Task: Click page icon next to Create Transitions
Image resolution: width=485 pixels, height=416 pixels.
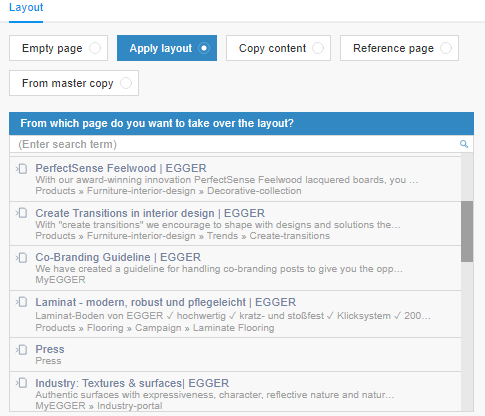Action: tap(22, 213)
